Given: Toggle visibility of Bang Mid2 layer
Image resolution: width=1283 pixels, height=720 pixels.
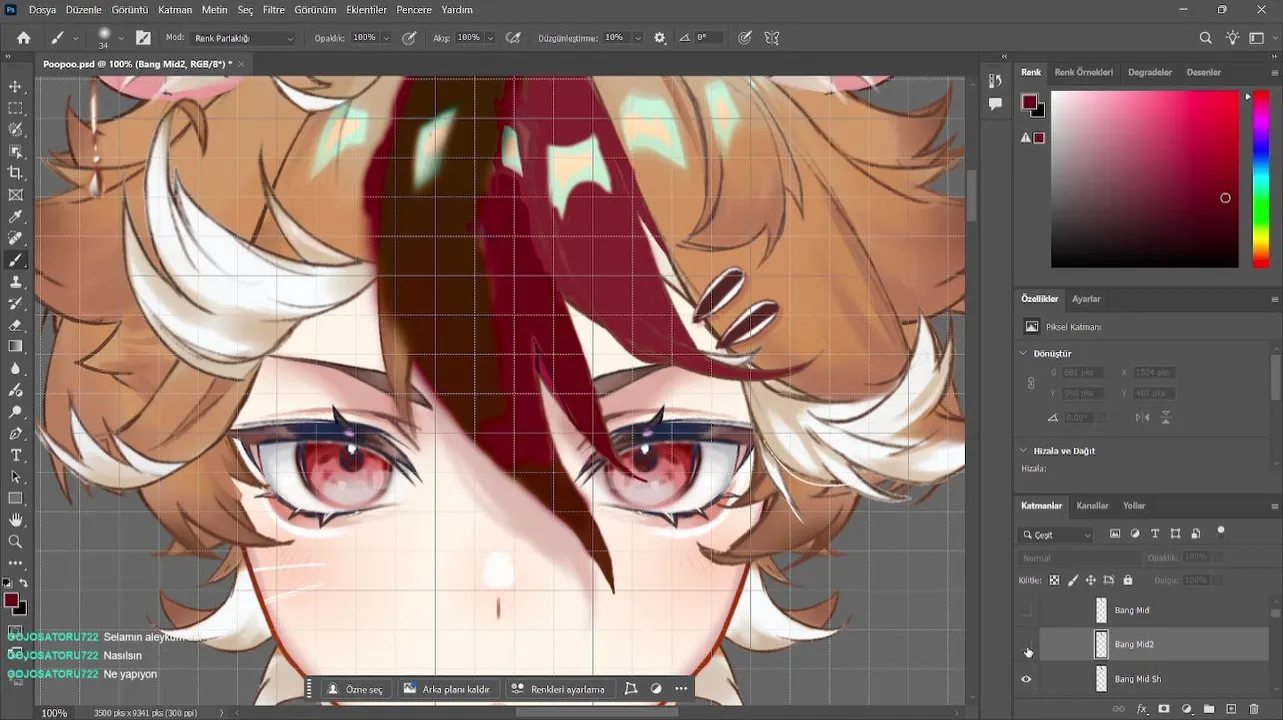Looking at the screenshot, I should click(1026, 645).
